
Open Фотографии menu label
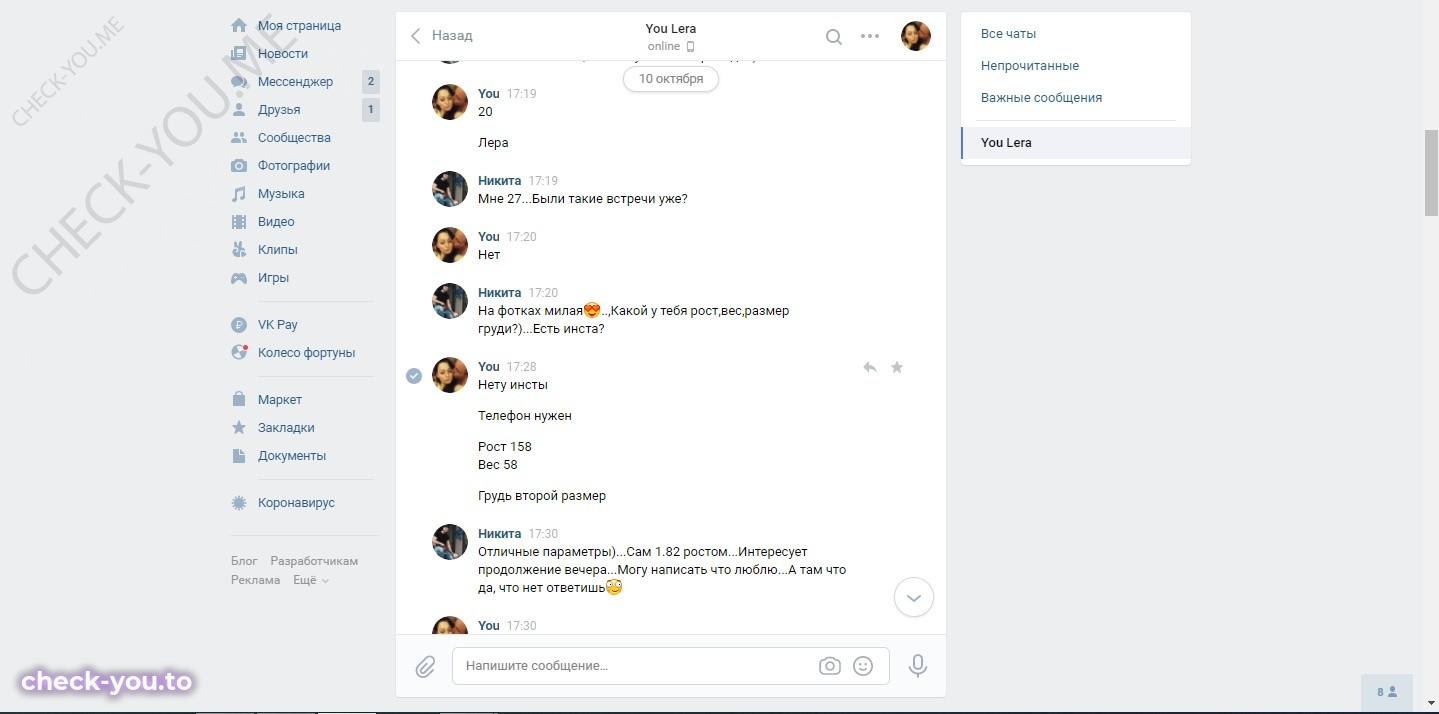coord(294,165)
